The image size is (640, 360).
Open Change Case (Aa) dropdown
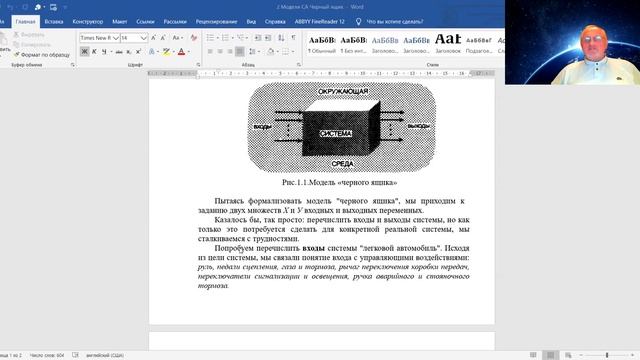pyautogui.click(x=177, y=38)
